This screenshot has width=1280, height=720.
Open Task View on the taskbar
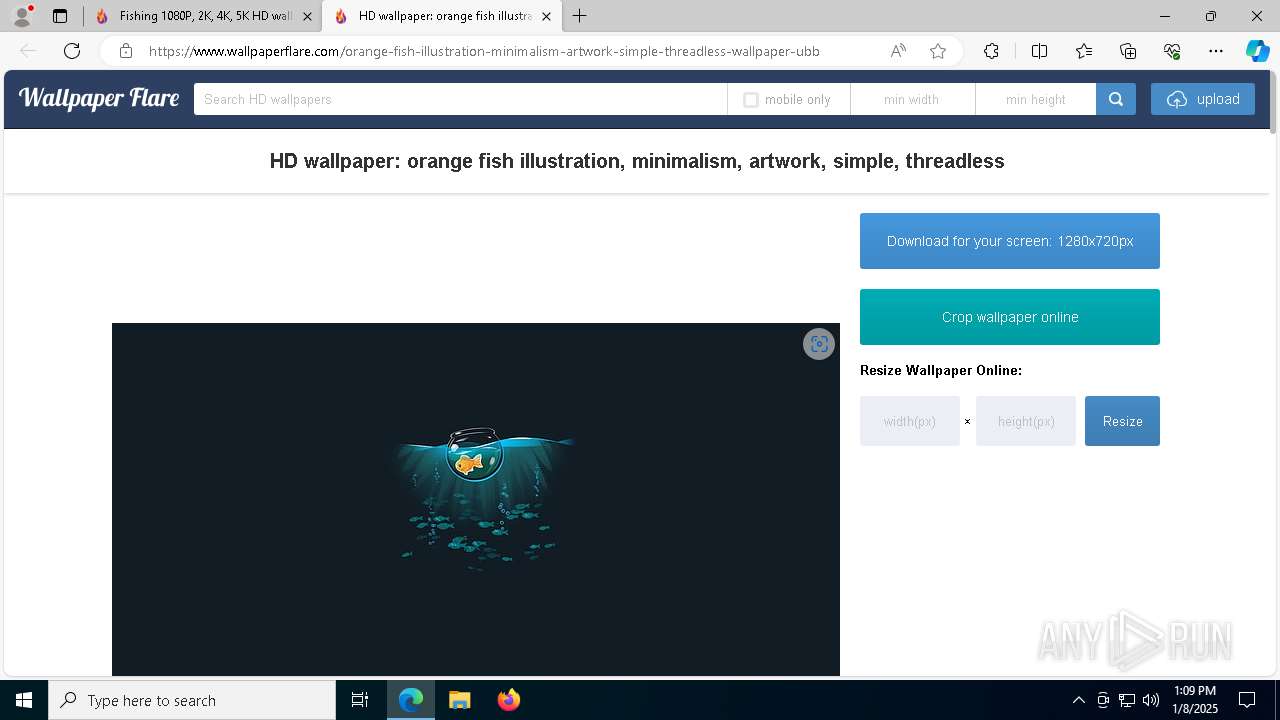click(x=360, y=700)
